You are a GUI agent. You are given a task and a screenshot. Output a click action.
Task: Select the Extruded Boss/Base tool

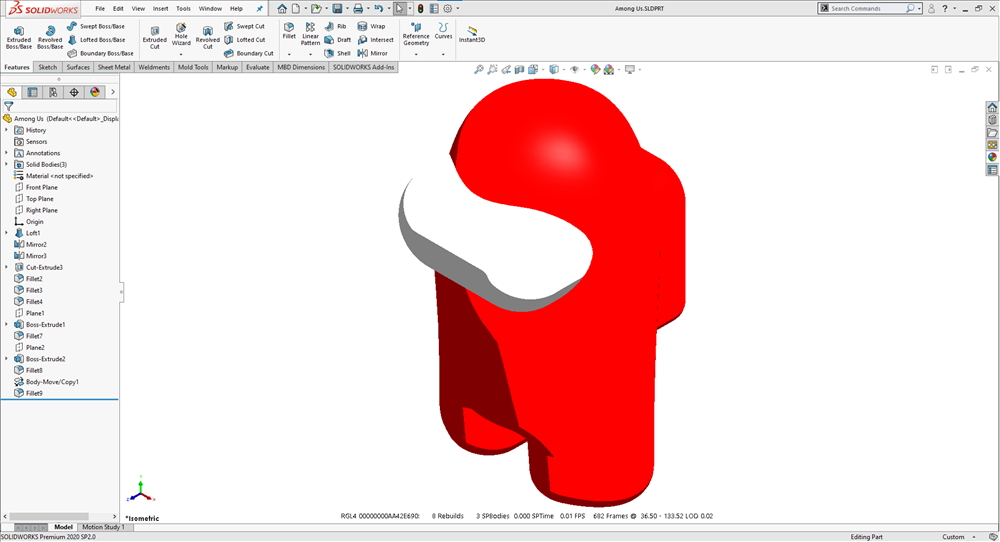18,38
